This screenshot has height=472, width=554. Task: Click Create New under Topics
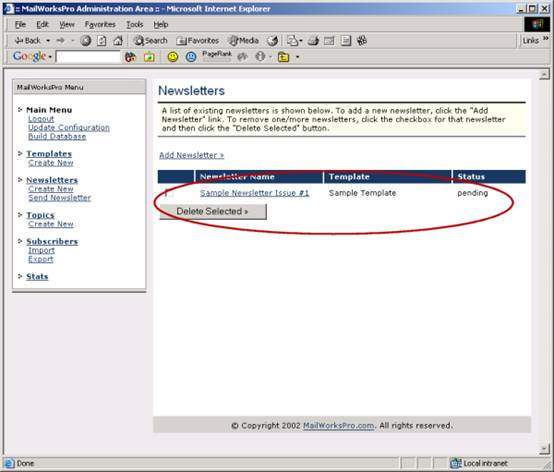click(x=51, y=224)
